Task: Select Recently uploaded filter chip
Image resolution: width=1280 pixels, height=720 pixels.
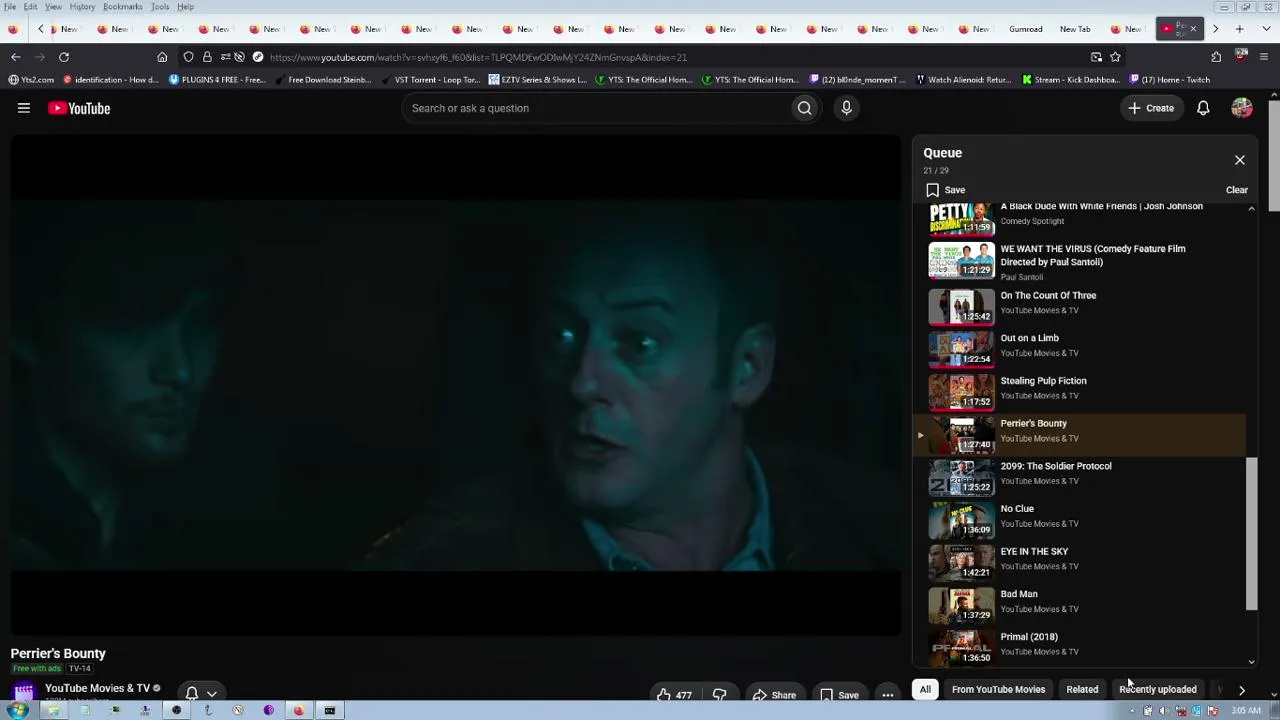Action: pos(1158,689)
